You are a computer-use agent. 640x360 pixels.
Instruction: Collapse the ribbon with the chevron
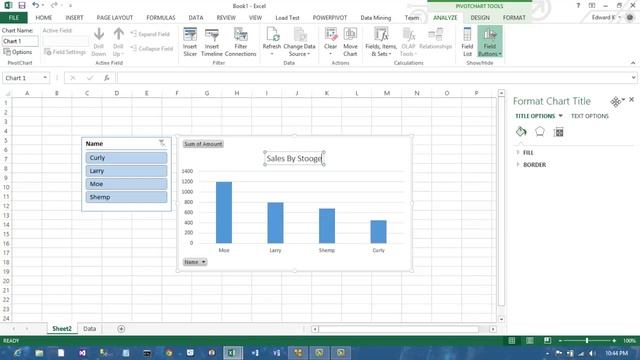coord(633,63)
